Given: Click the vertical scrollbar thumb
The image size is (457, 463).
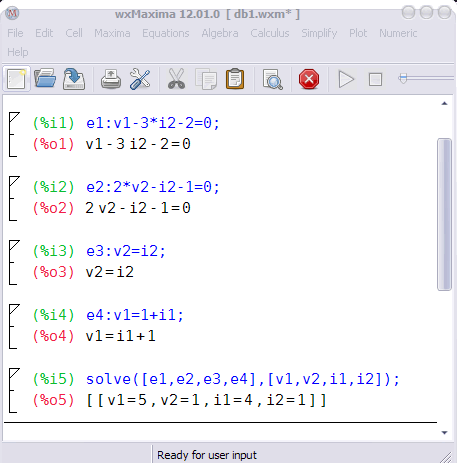Looking at the screenshot, I should tap(444, 215).
